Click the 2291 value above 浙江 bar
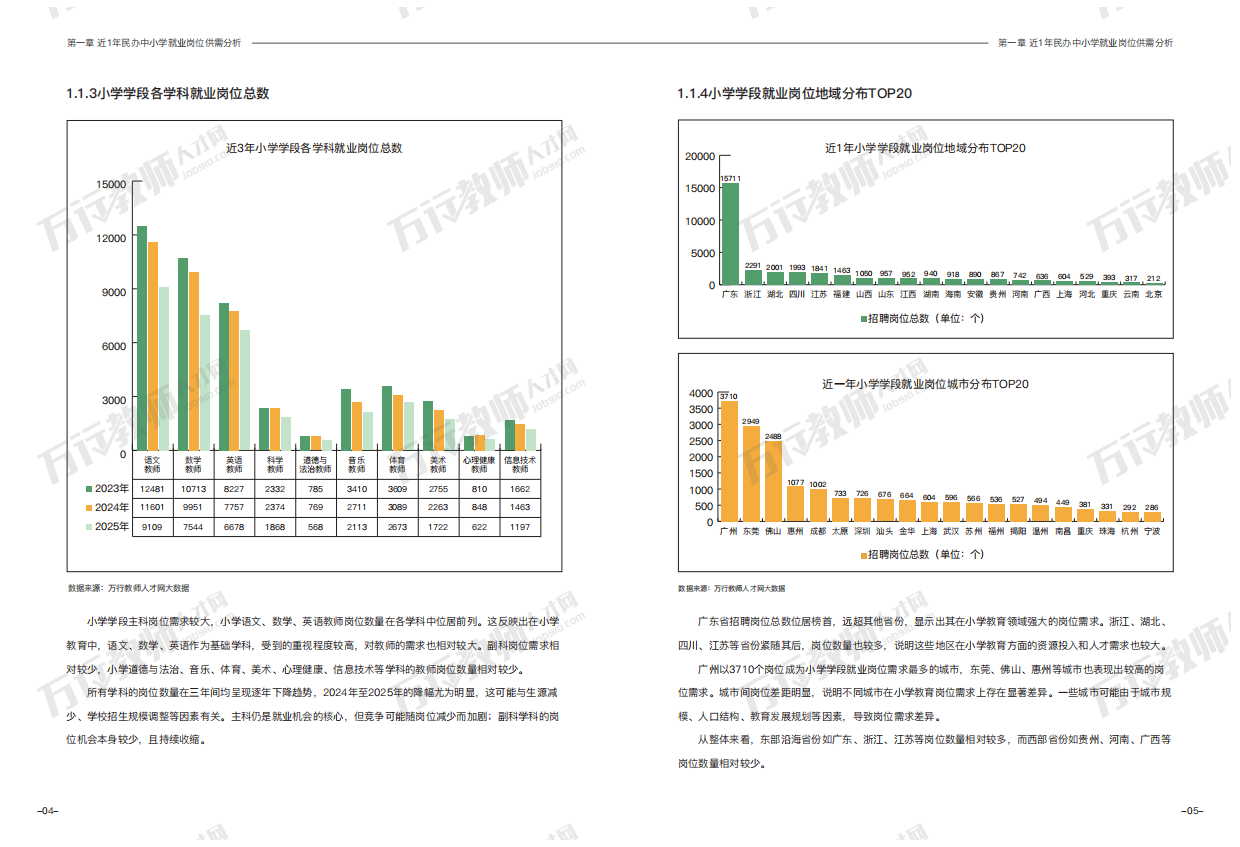The image size is (1240, 847). point(753,266)
